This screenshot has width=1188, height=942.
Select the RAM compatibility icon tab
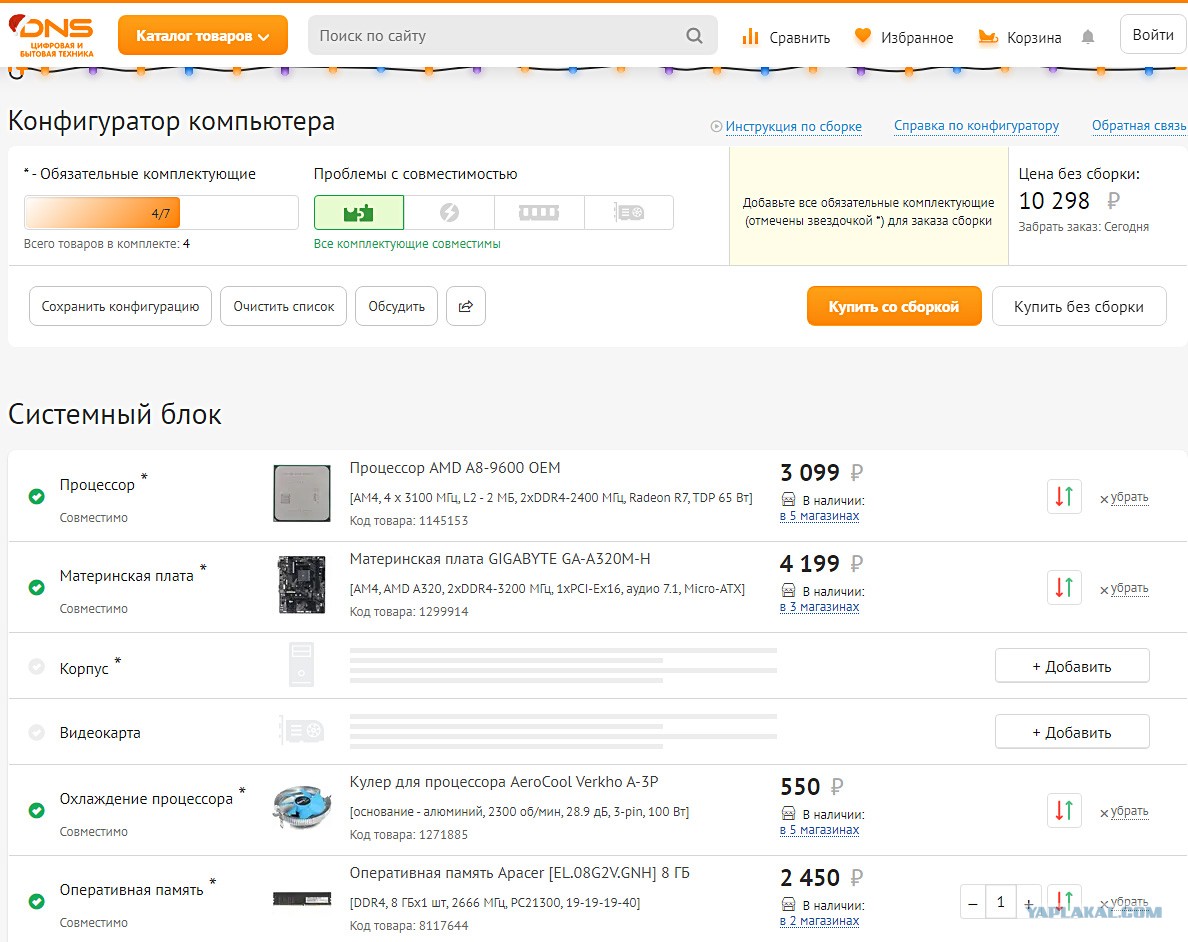click(x=539, y=212)
